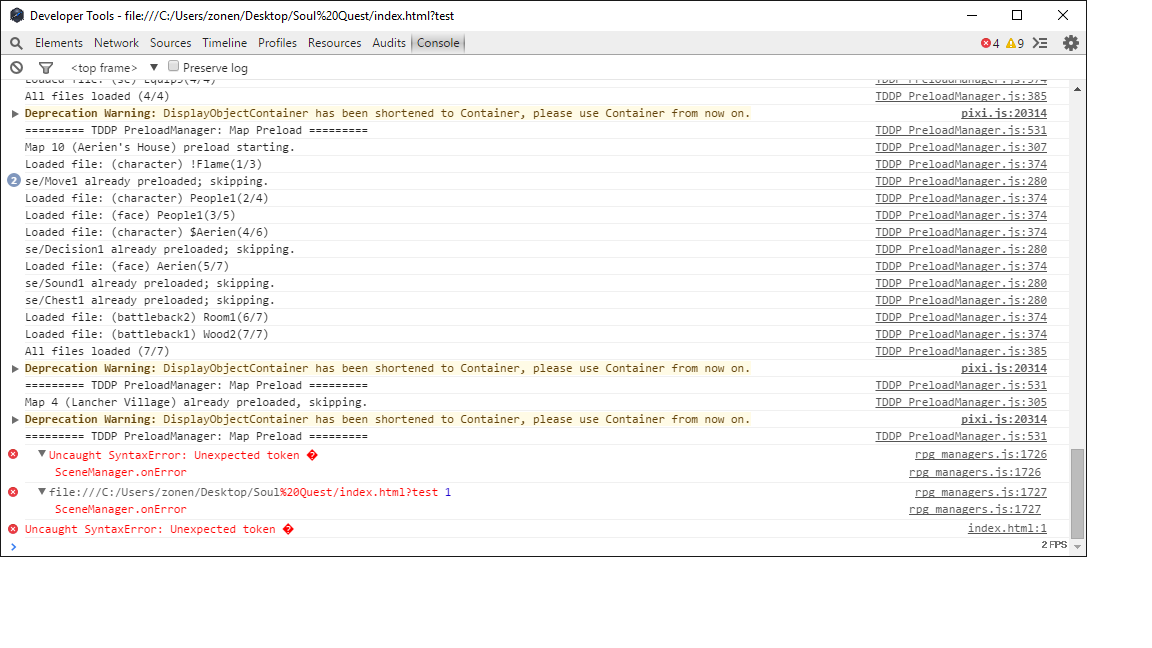
Task: Open the Audits tab
Action: click(389, 43)
